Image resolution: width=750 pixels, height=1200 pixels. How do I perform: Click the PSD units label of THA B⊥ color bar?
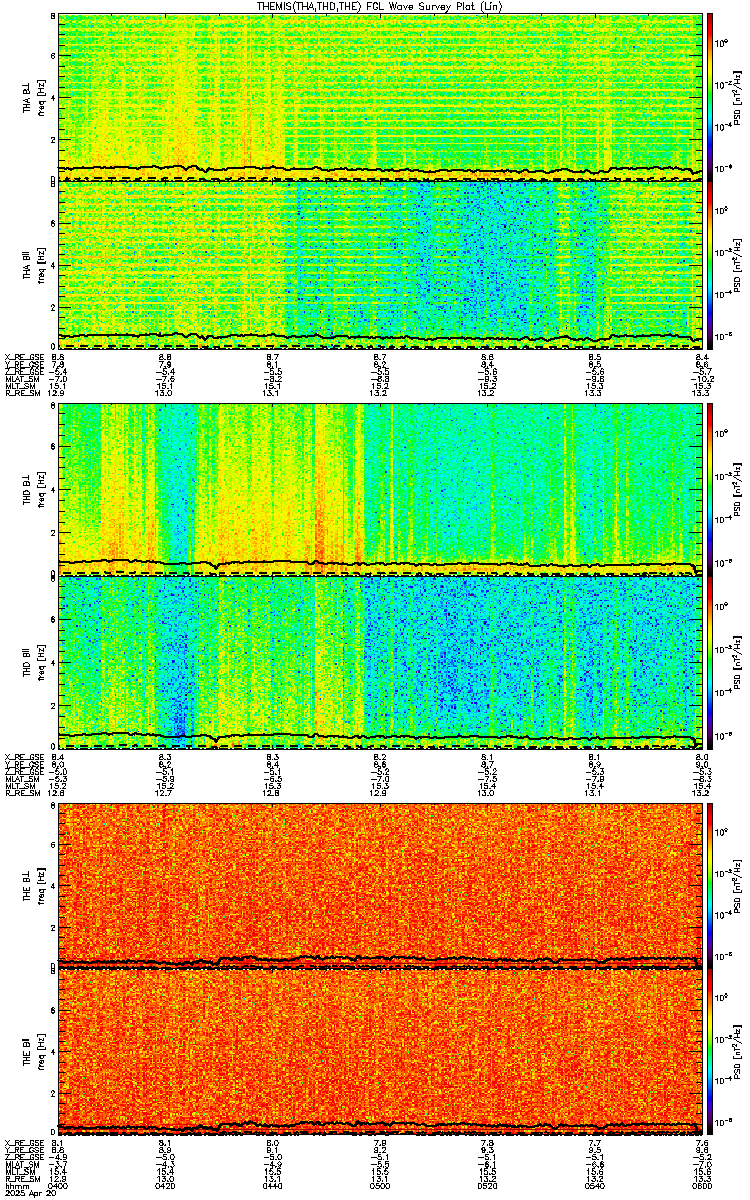pyautogui.click(x=738, y=96)
